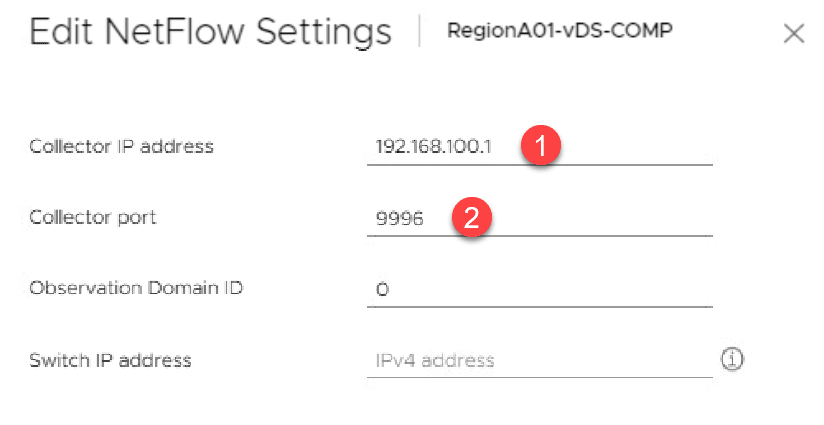Focus the Collector port input field
This screenshot has width=824, height=425.
pos(600,218)
